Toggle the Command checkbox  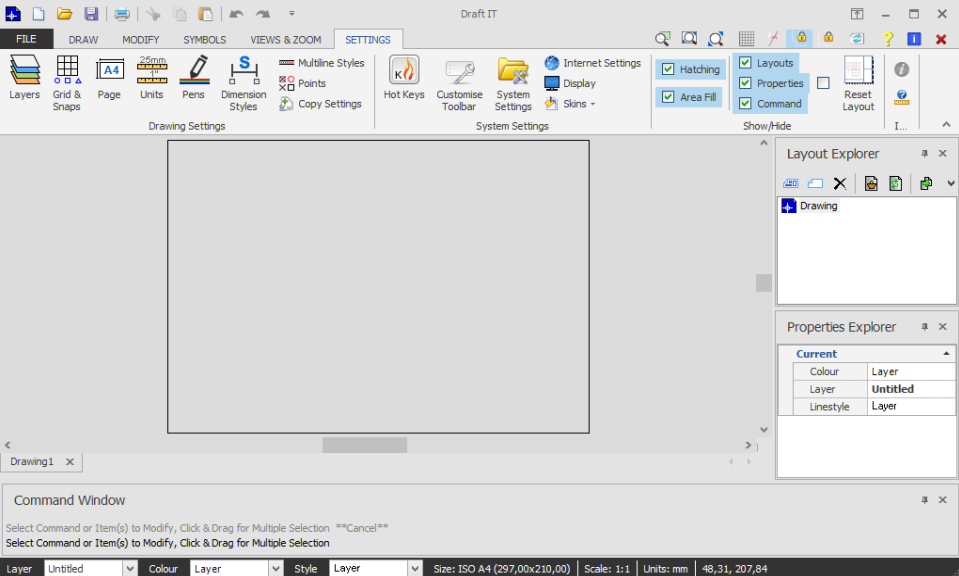click(745, 103)
